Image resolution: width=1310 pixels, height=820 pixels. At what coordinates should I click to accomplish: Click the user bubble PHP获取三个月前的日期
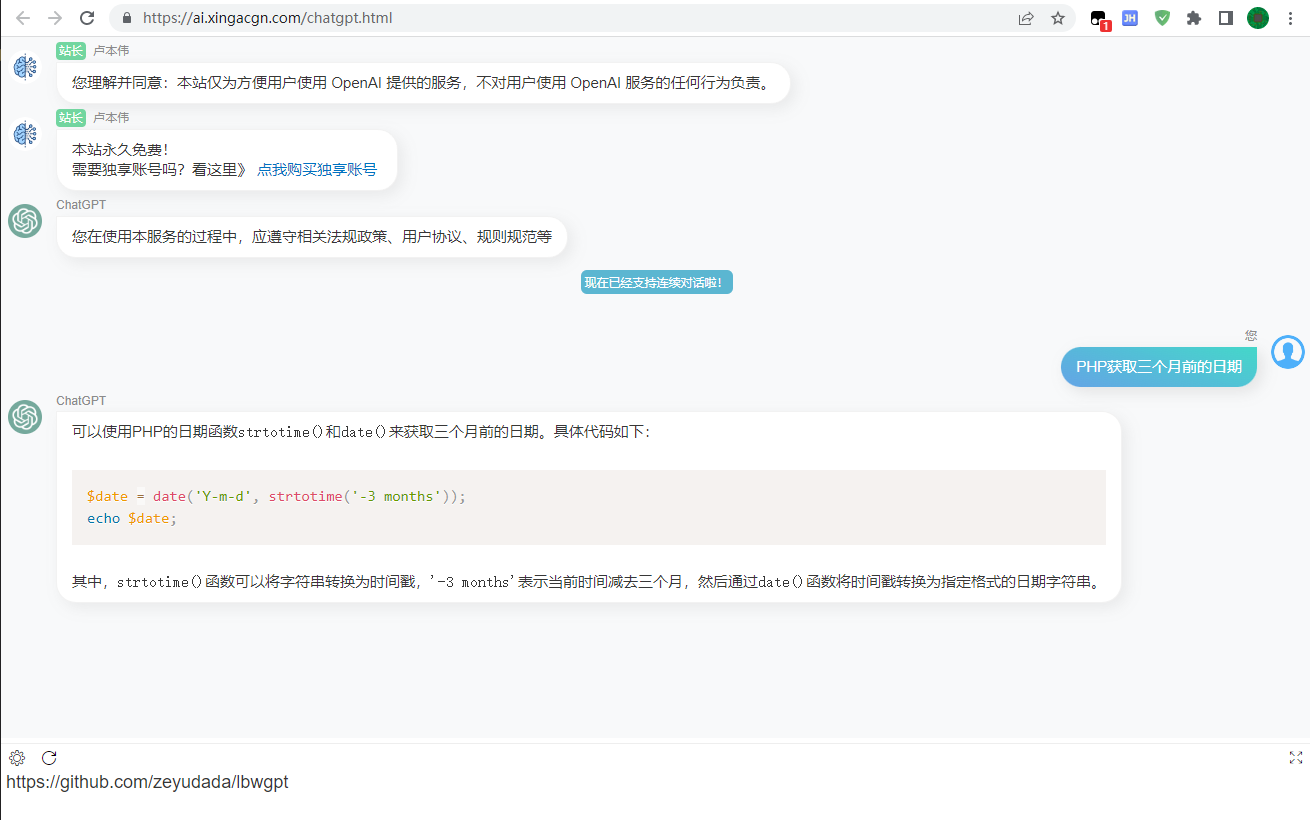click(x=1159, y=367)
